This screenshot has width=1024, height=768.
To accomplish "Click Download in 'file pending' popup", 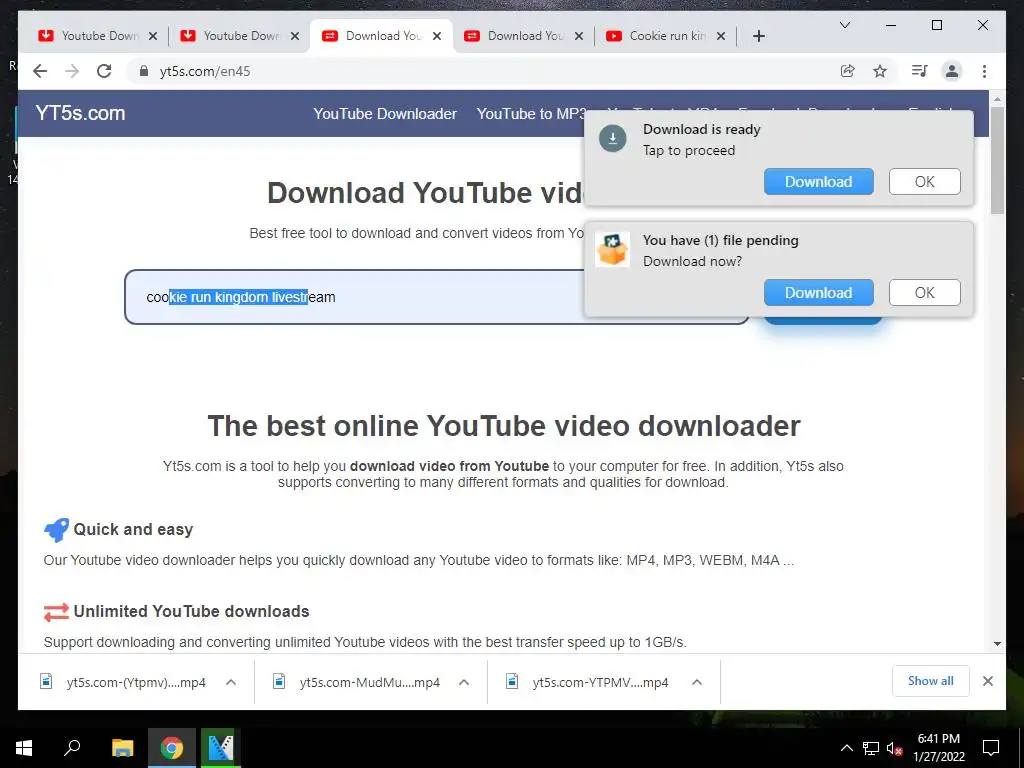I will (818, 293).
